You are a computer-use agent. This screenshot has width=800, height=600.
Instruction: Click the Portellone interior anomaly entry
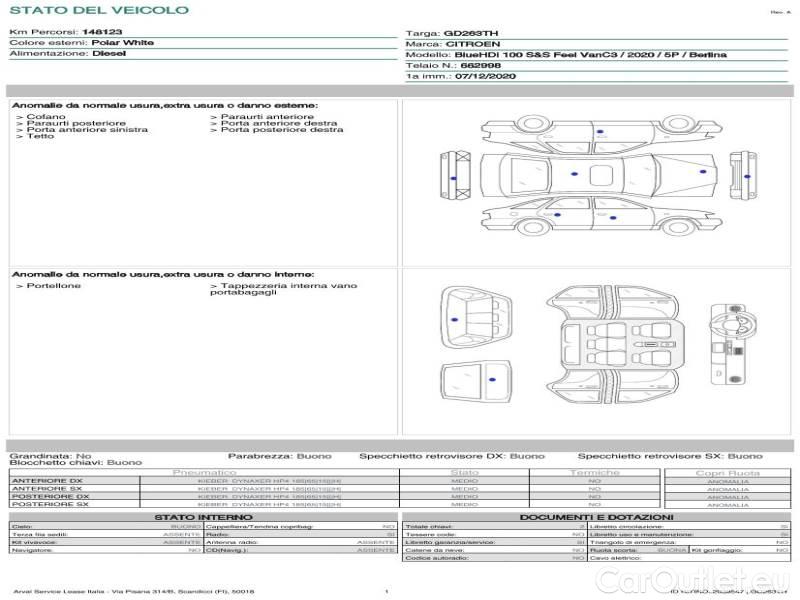(x=49, y=286)
